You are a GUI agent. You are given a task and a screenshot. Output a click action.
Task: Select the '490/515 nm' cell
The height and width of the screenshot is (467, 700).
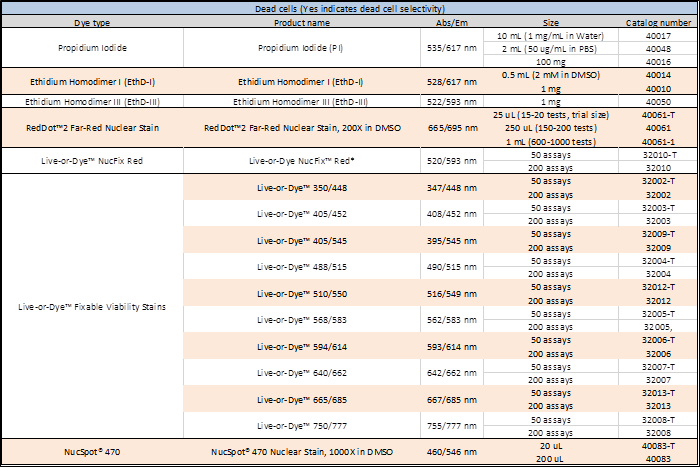click(452, 267)
